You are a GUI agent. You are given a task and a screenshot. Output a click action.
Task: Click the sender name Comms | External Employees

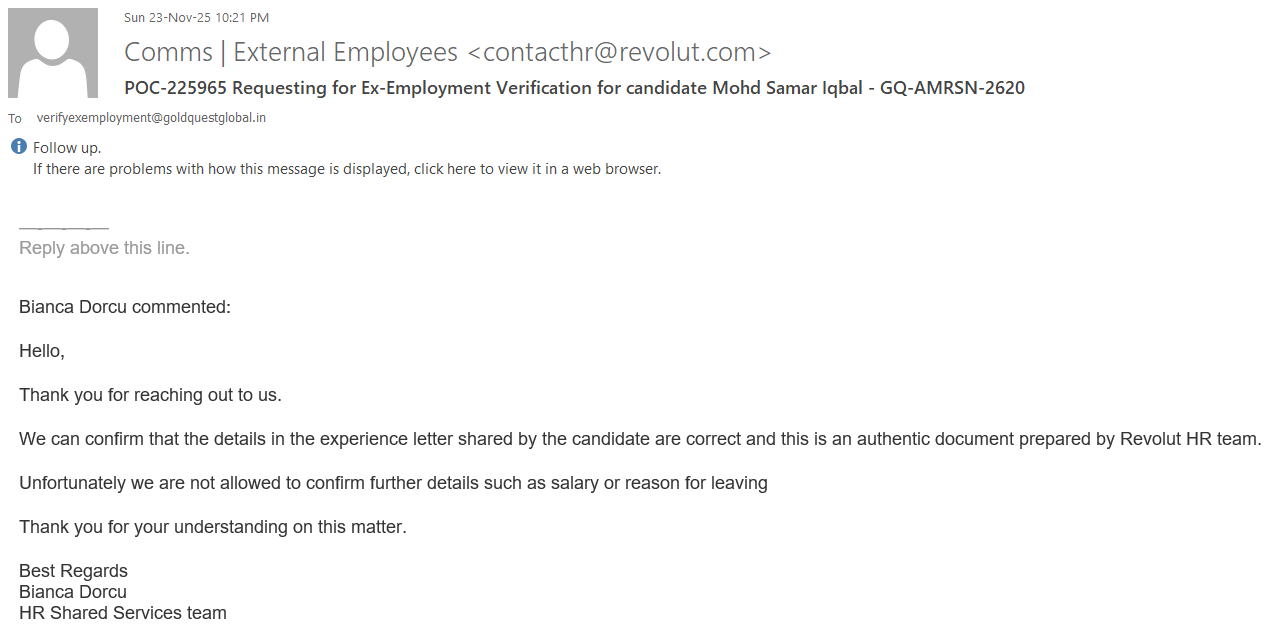[x=290, y=52]
